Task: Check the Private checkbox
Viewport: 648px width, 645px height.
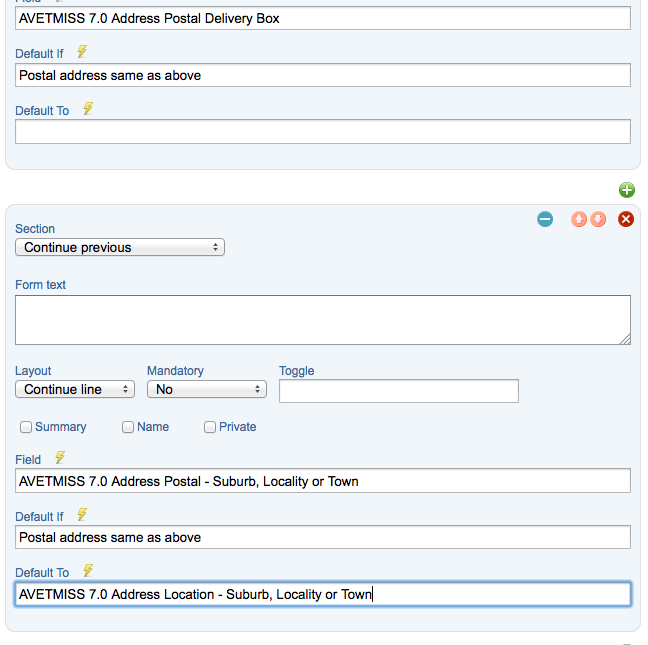Action: [210, 427]
